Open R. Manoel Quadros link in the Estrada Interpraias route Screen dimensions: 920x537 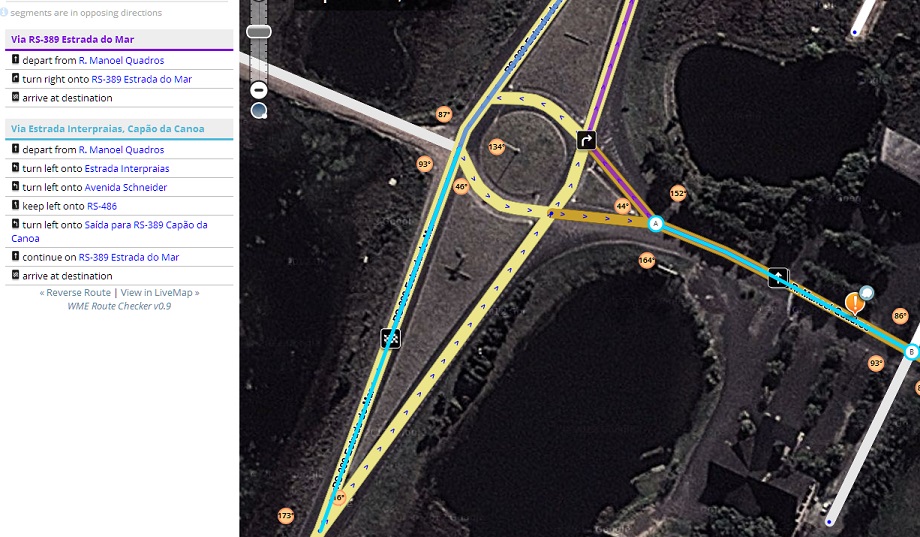tap(121, 150)
